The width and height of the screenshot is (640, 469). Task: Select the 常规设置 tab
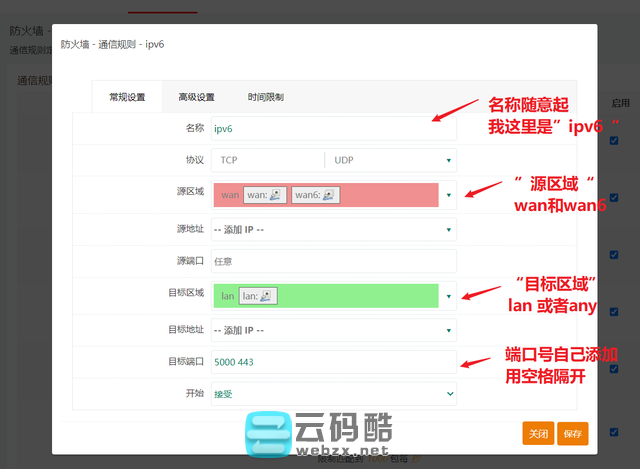(126, 97)
